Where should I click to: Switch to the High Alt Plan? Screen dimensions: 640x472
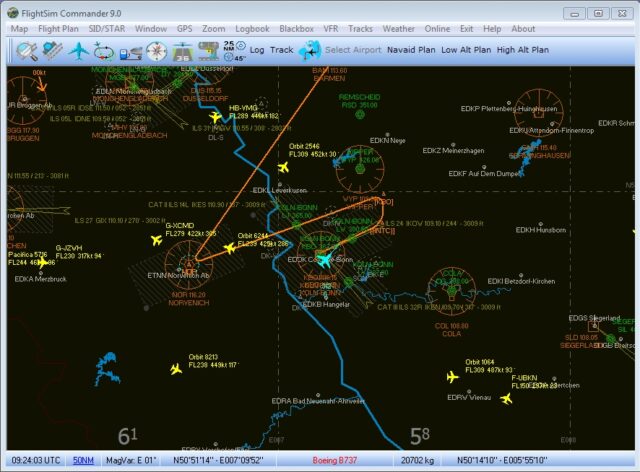click(x=522, y=50)
